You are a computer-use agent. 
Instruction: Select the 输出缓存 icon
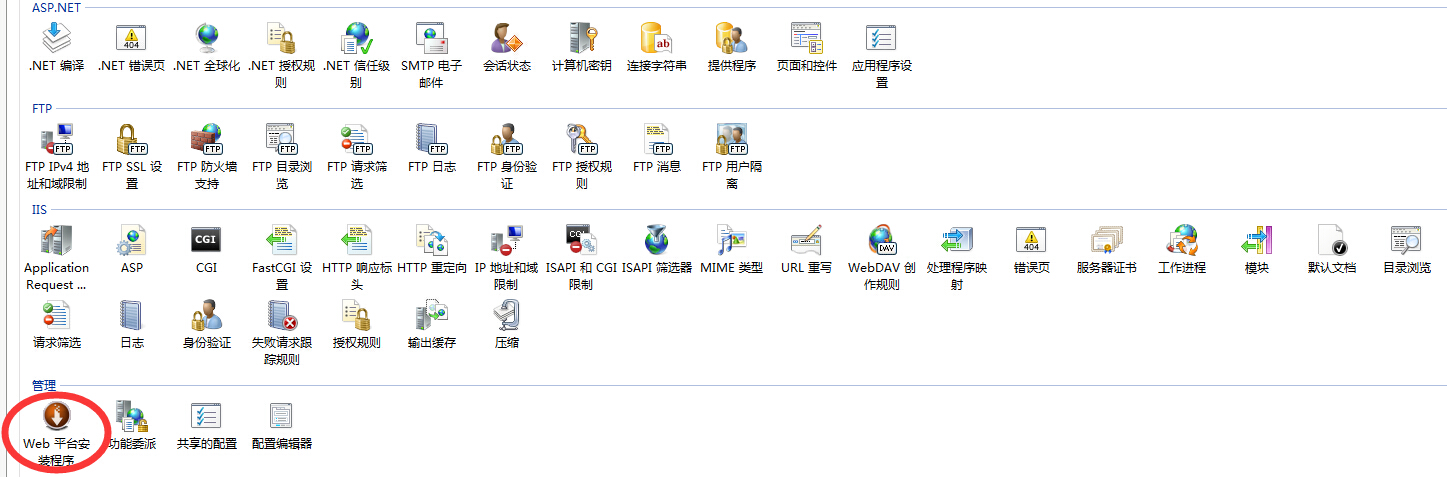432,316
